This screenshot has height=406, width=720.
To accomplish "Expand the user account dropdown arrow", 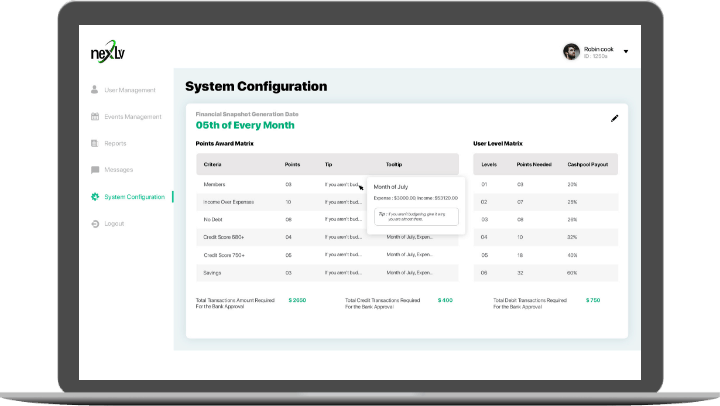I will click(x=626, y=51).
